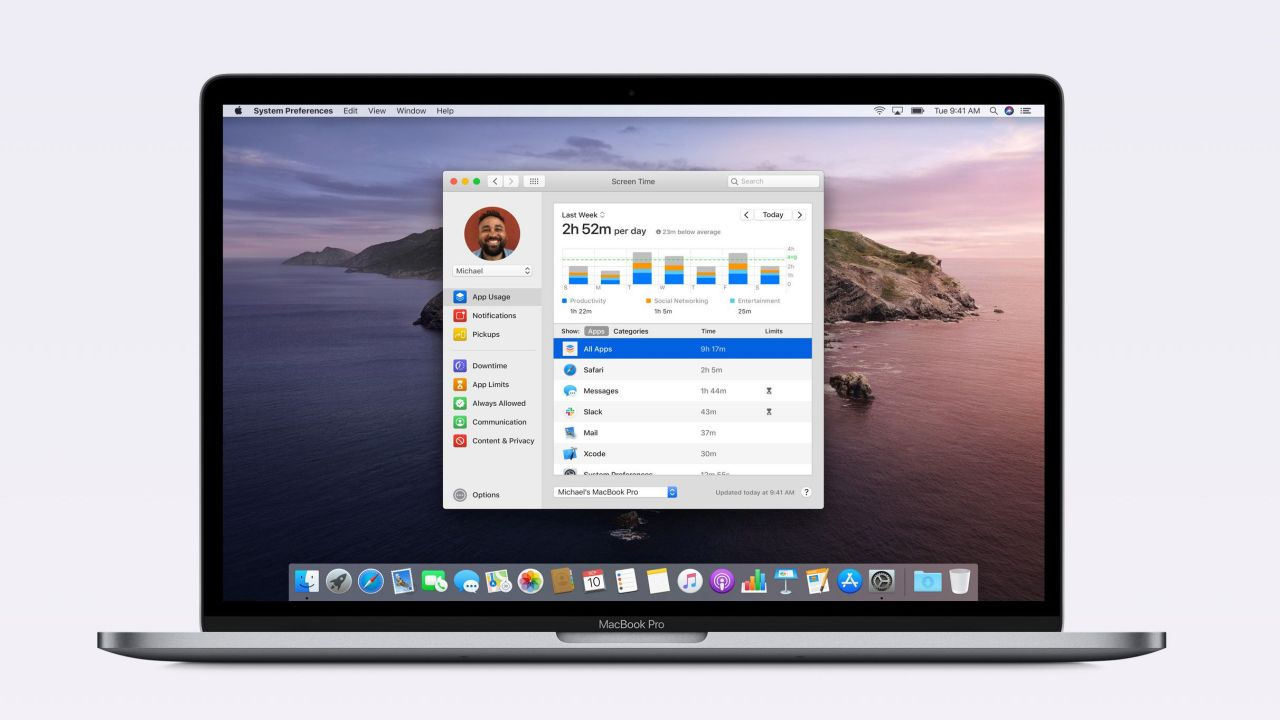Open Always Allowed in the sidebar
This screenshot has width=1280, height=720.
point(494,403)
